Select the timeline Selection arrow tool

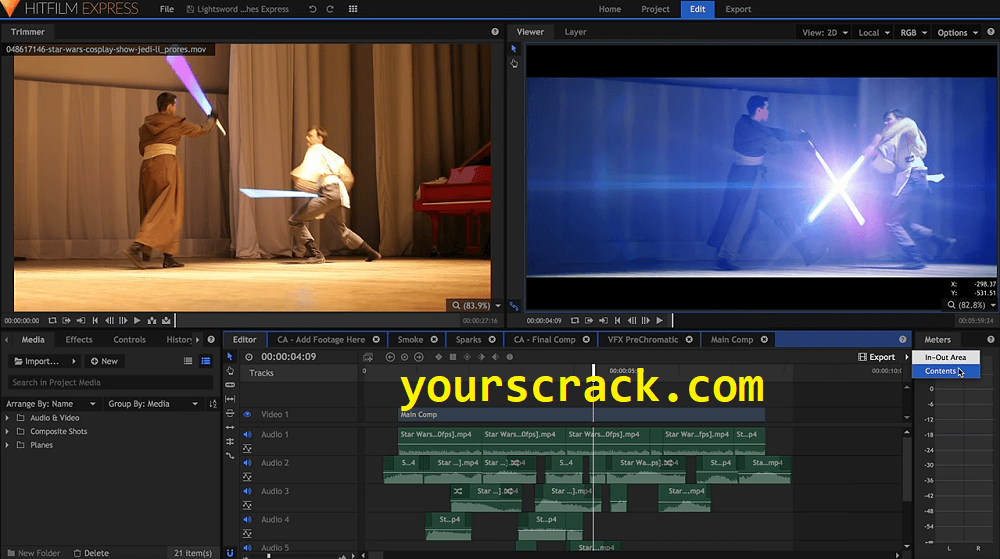[x=230, y=357]
